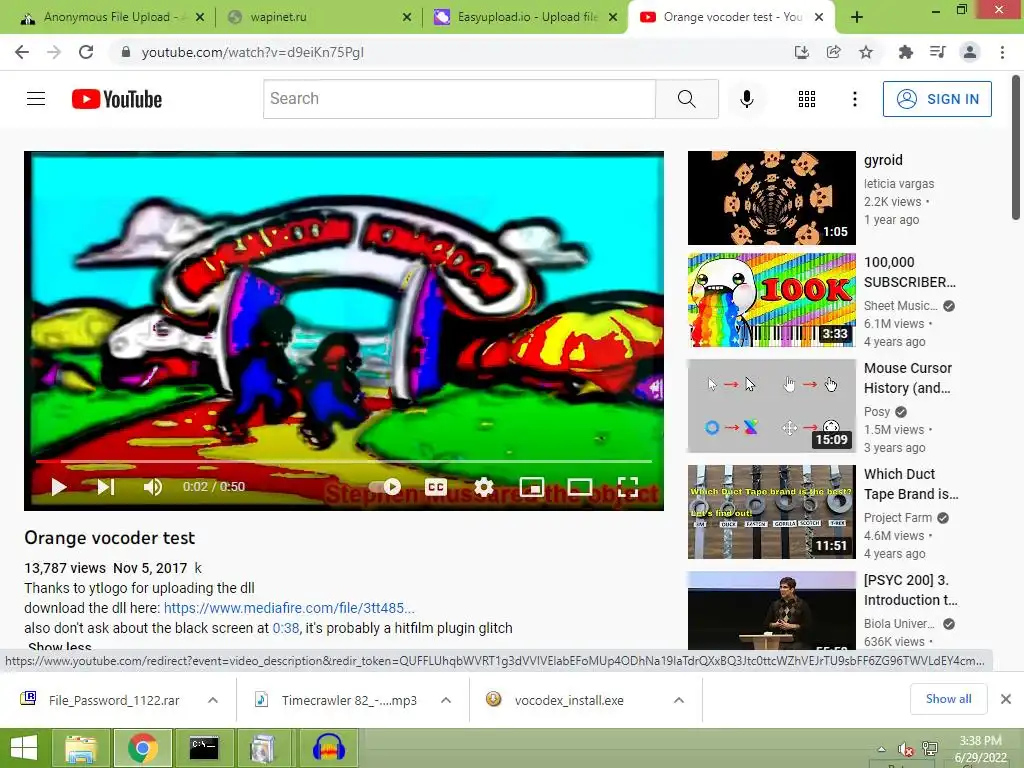The height and width of the screenshot is (768, 1024).
Task: Expand Timecrawler mp3 download options
Action: click(x=446, y=700)
